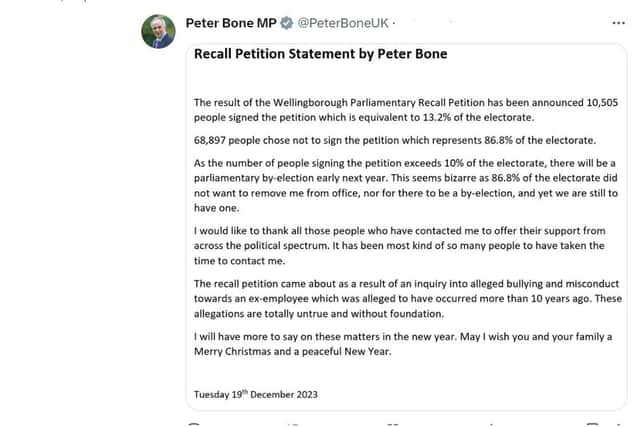Click the paragraph announcing the Wellingborough petition result
Viewport: 640px width, 427px height.
pyautogui.click(x=398, y=109)
